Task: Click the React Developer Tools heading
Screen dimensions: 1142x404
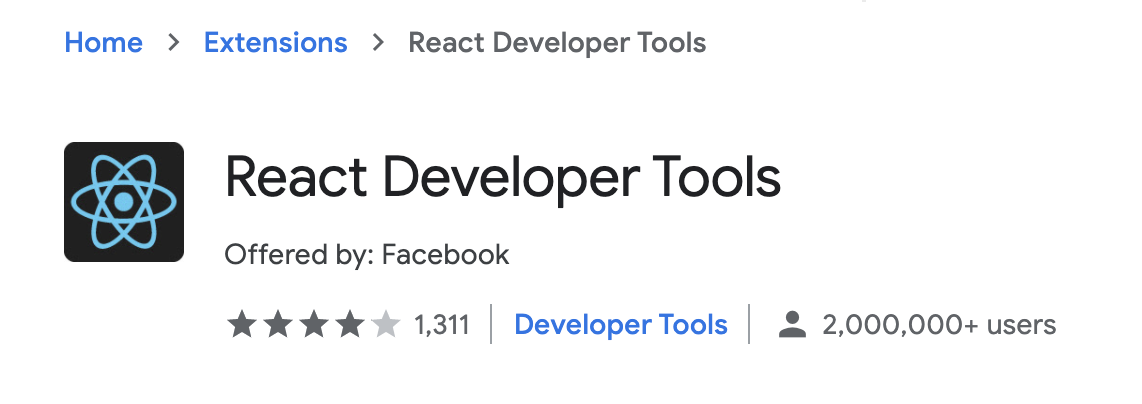Action: pyautogui.click(x=503, y=178)
